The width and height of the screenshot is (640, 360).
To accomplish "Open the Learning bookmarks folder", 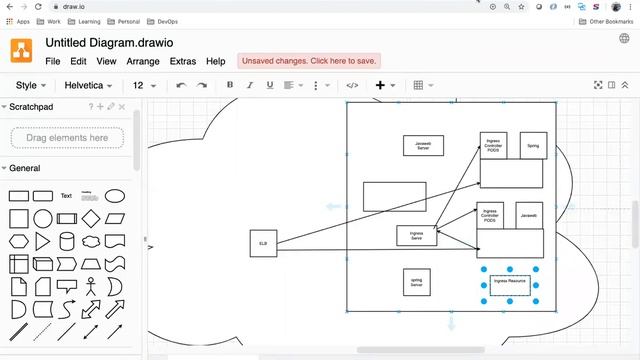I will click(x=84, y=22).
